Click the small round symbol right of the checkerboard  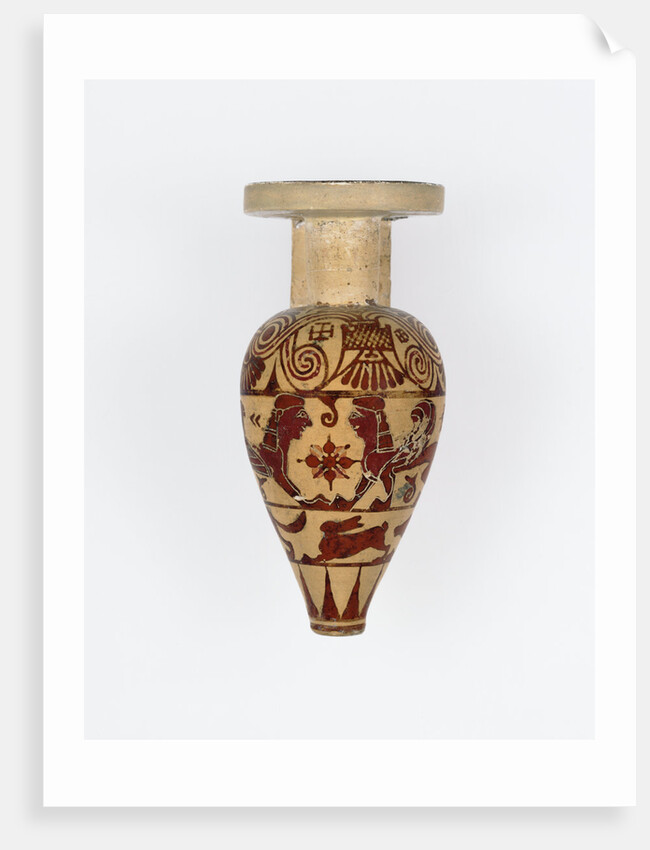403,335
